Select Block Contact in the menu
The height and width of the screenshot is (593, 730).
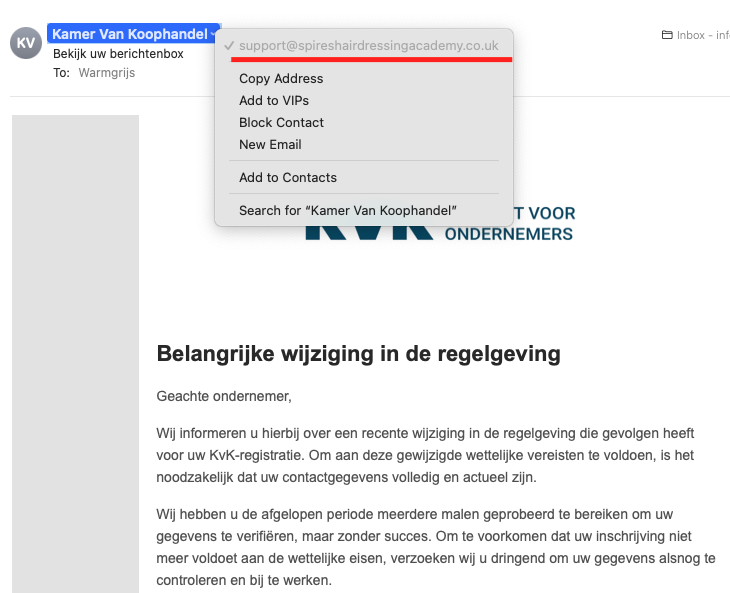(x=281, y=122)
